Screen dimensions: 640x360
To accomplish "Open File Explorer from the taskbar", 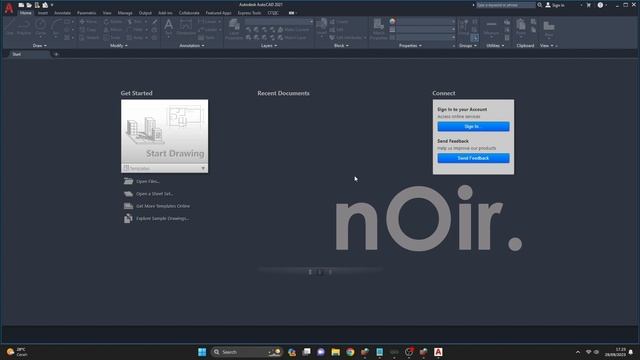I will 336,352.
